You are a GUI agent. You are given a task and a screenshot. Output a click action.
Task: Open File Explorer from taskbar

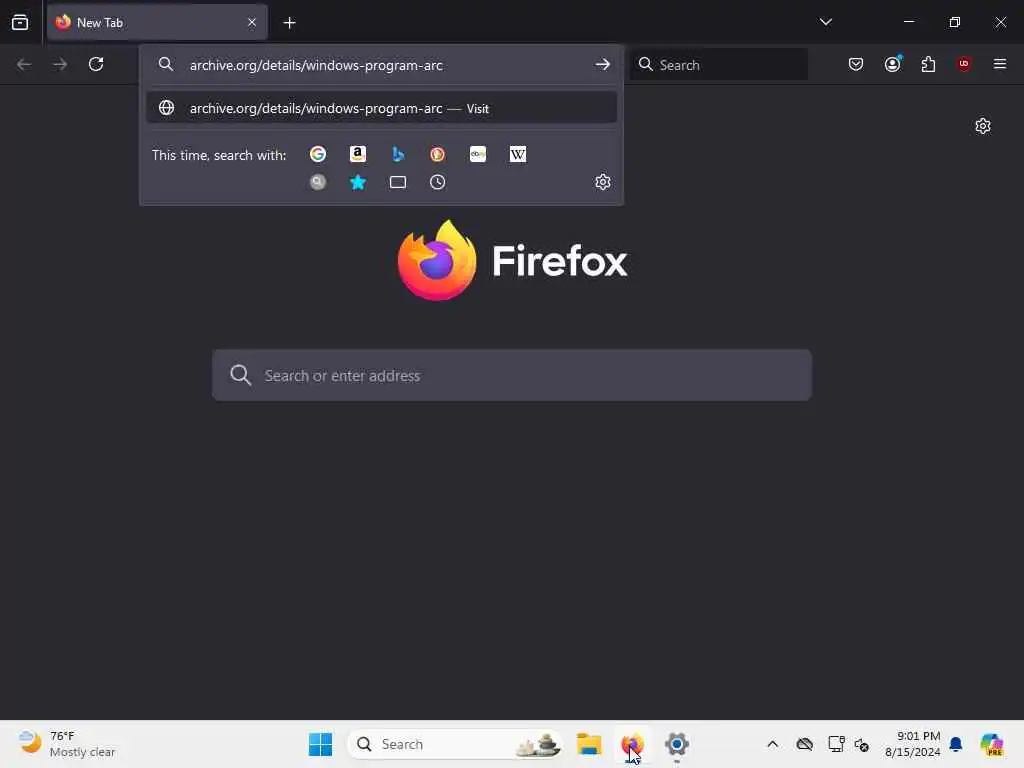(x=589, y=744)
